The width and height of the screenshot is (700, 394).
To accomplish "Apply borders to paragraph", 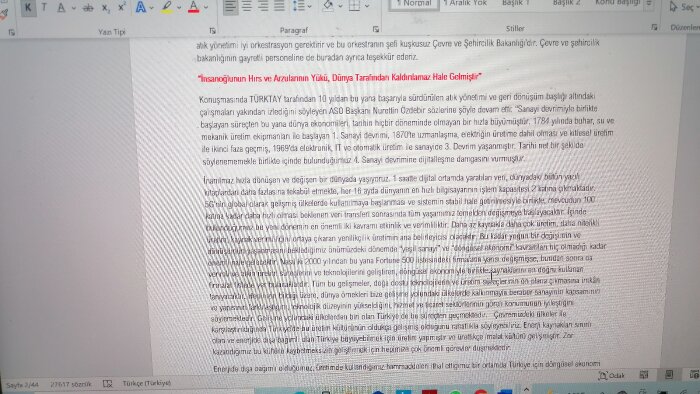I will 354,6.
